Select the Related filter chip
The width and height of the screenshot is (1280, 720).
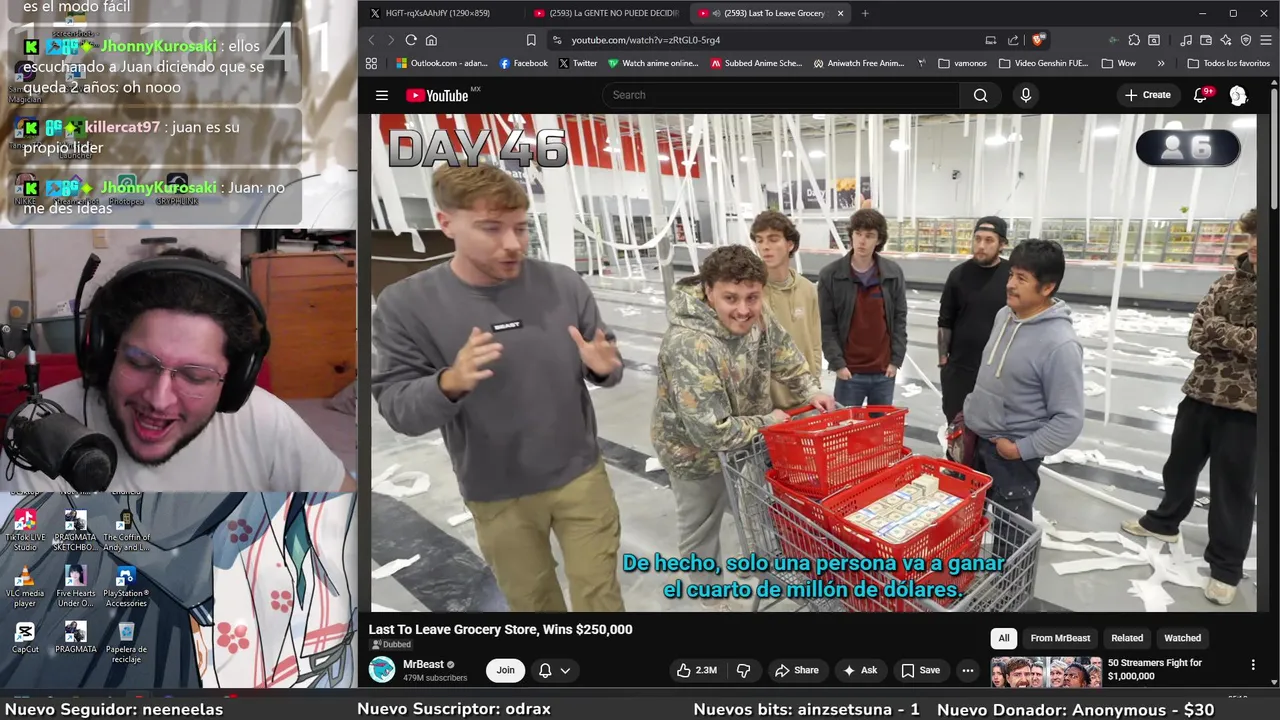pyautogui.click(x=1127, y=638)
